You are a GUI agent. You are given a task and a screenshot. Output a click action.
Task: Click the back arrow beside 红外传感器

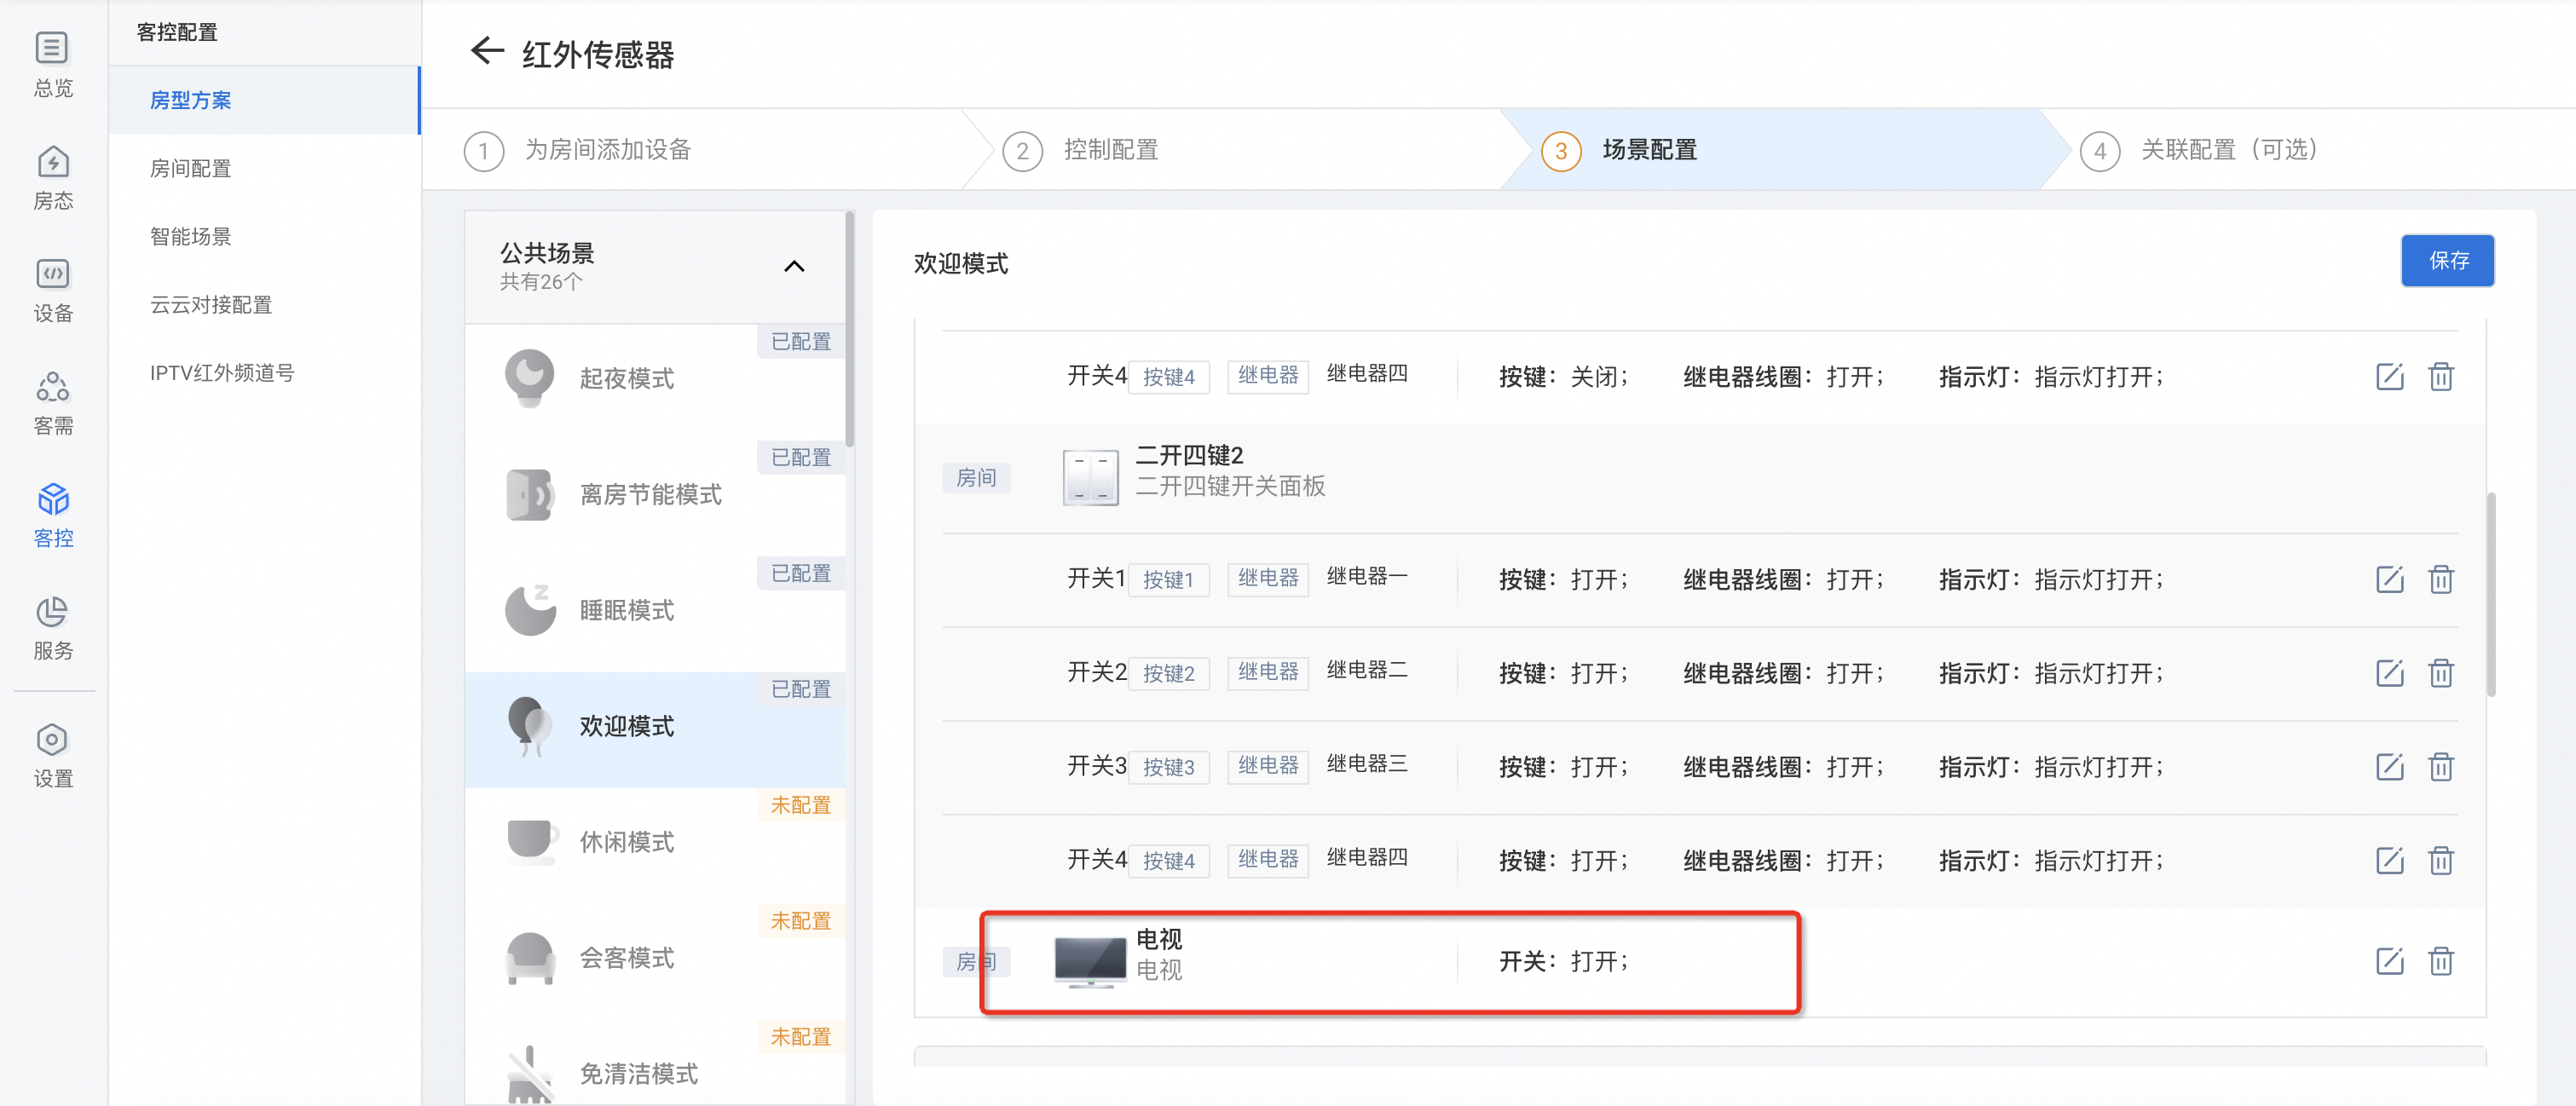pyautogui.click(x=486, y=51)
